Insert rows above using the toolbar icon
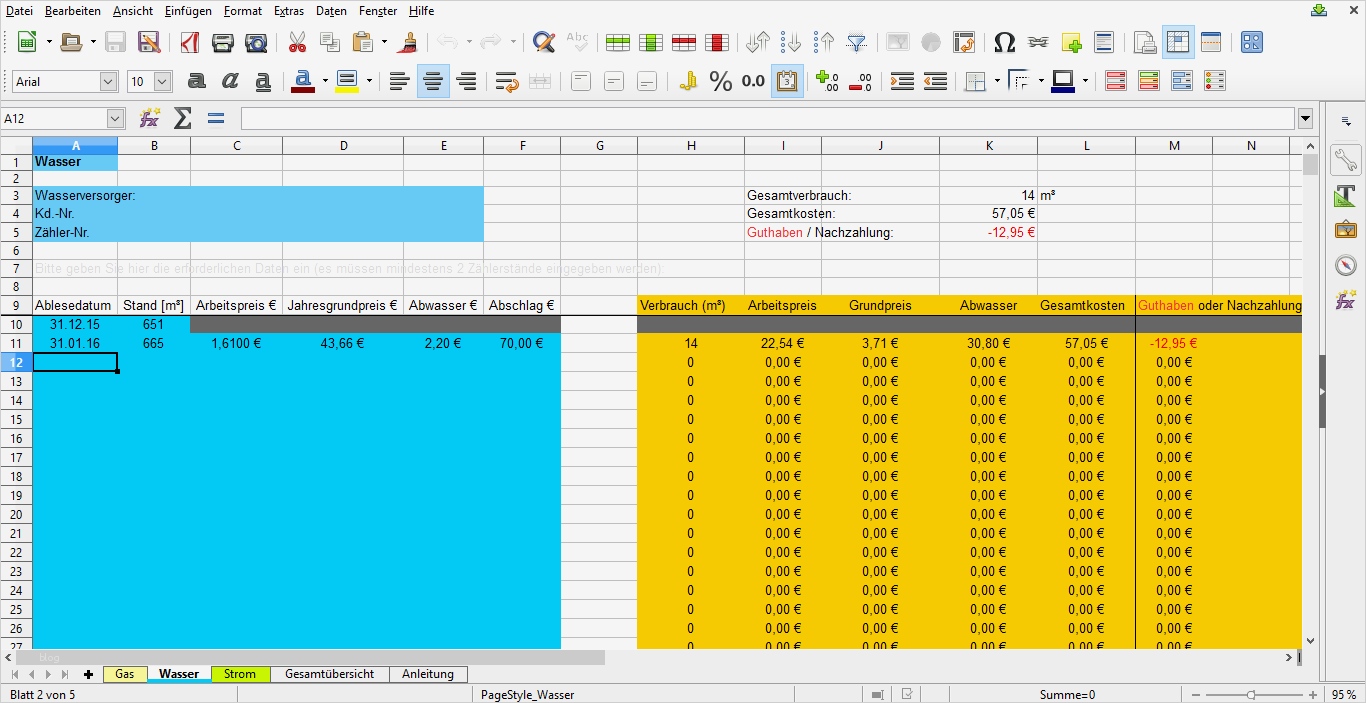Viewport: 1366px width, 703px height. [x=618, y=42]
